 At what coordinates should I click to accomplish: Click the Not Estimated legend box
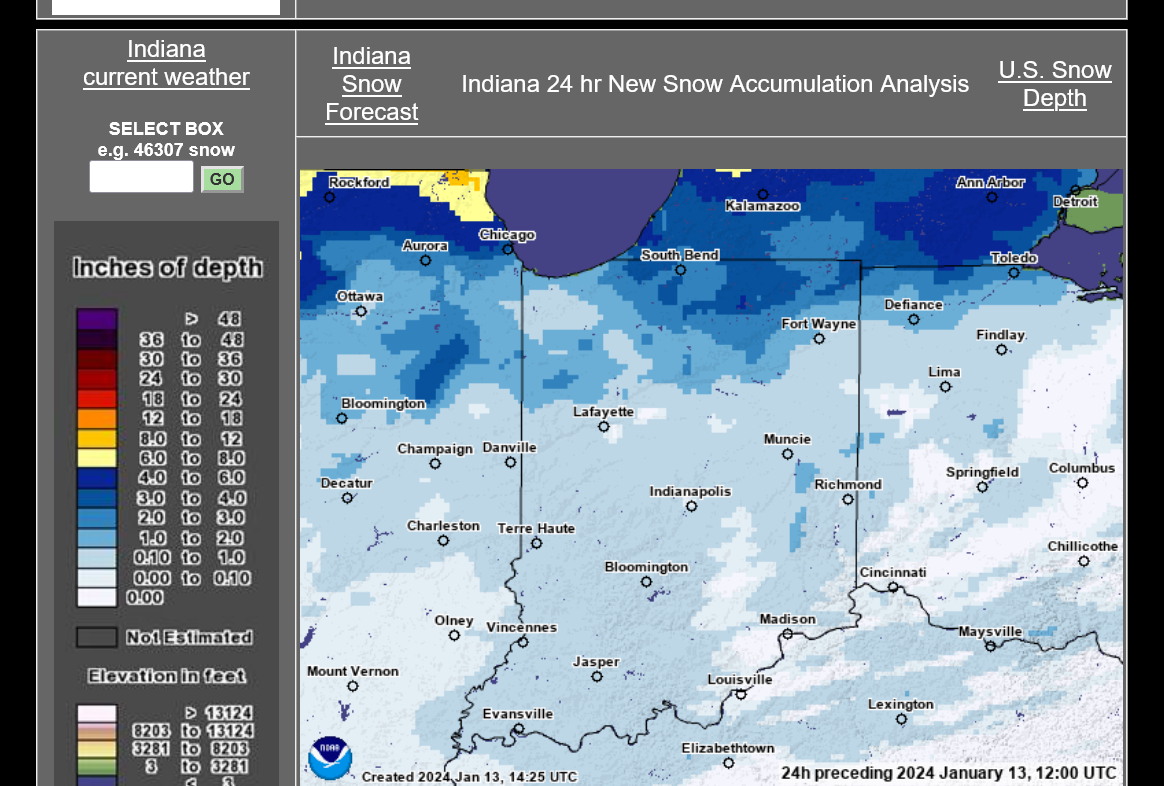[x=97, y=637]
